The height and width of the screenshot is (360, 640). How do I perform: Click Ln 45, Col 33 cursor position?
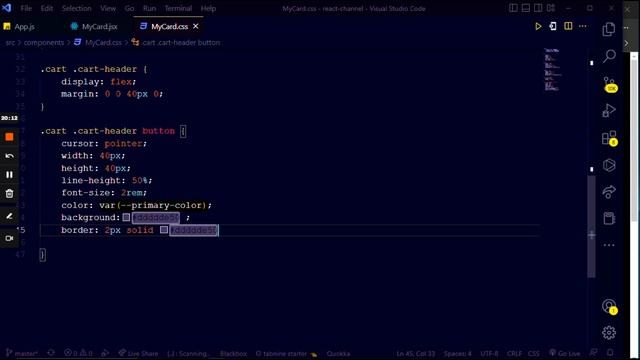coord(416,353)
